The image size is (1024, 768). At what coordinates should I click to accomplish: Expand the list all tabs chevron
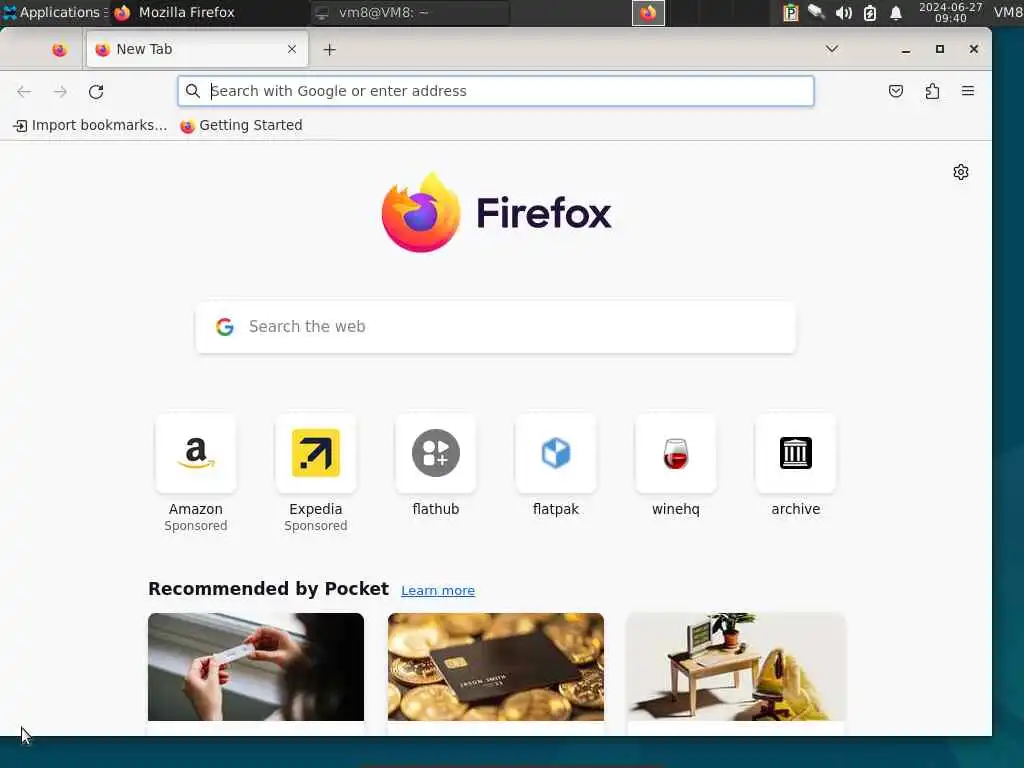tap(831, 49)
